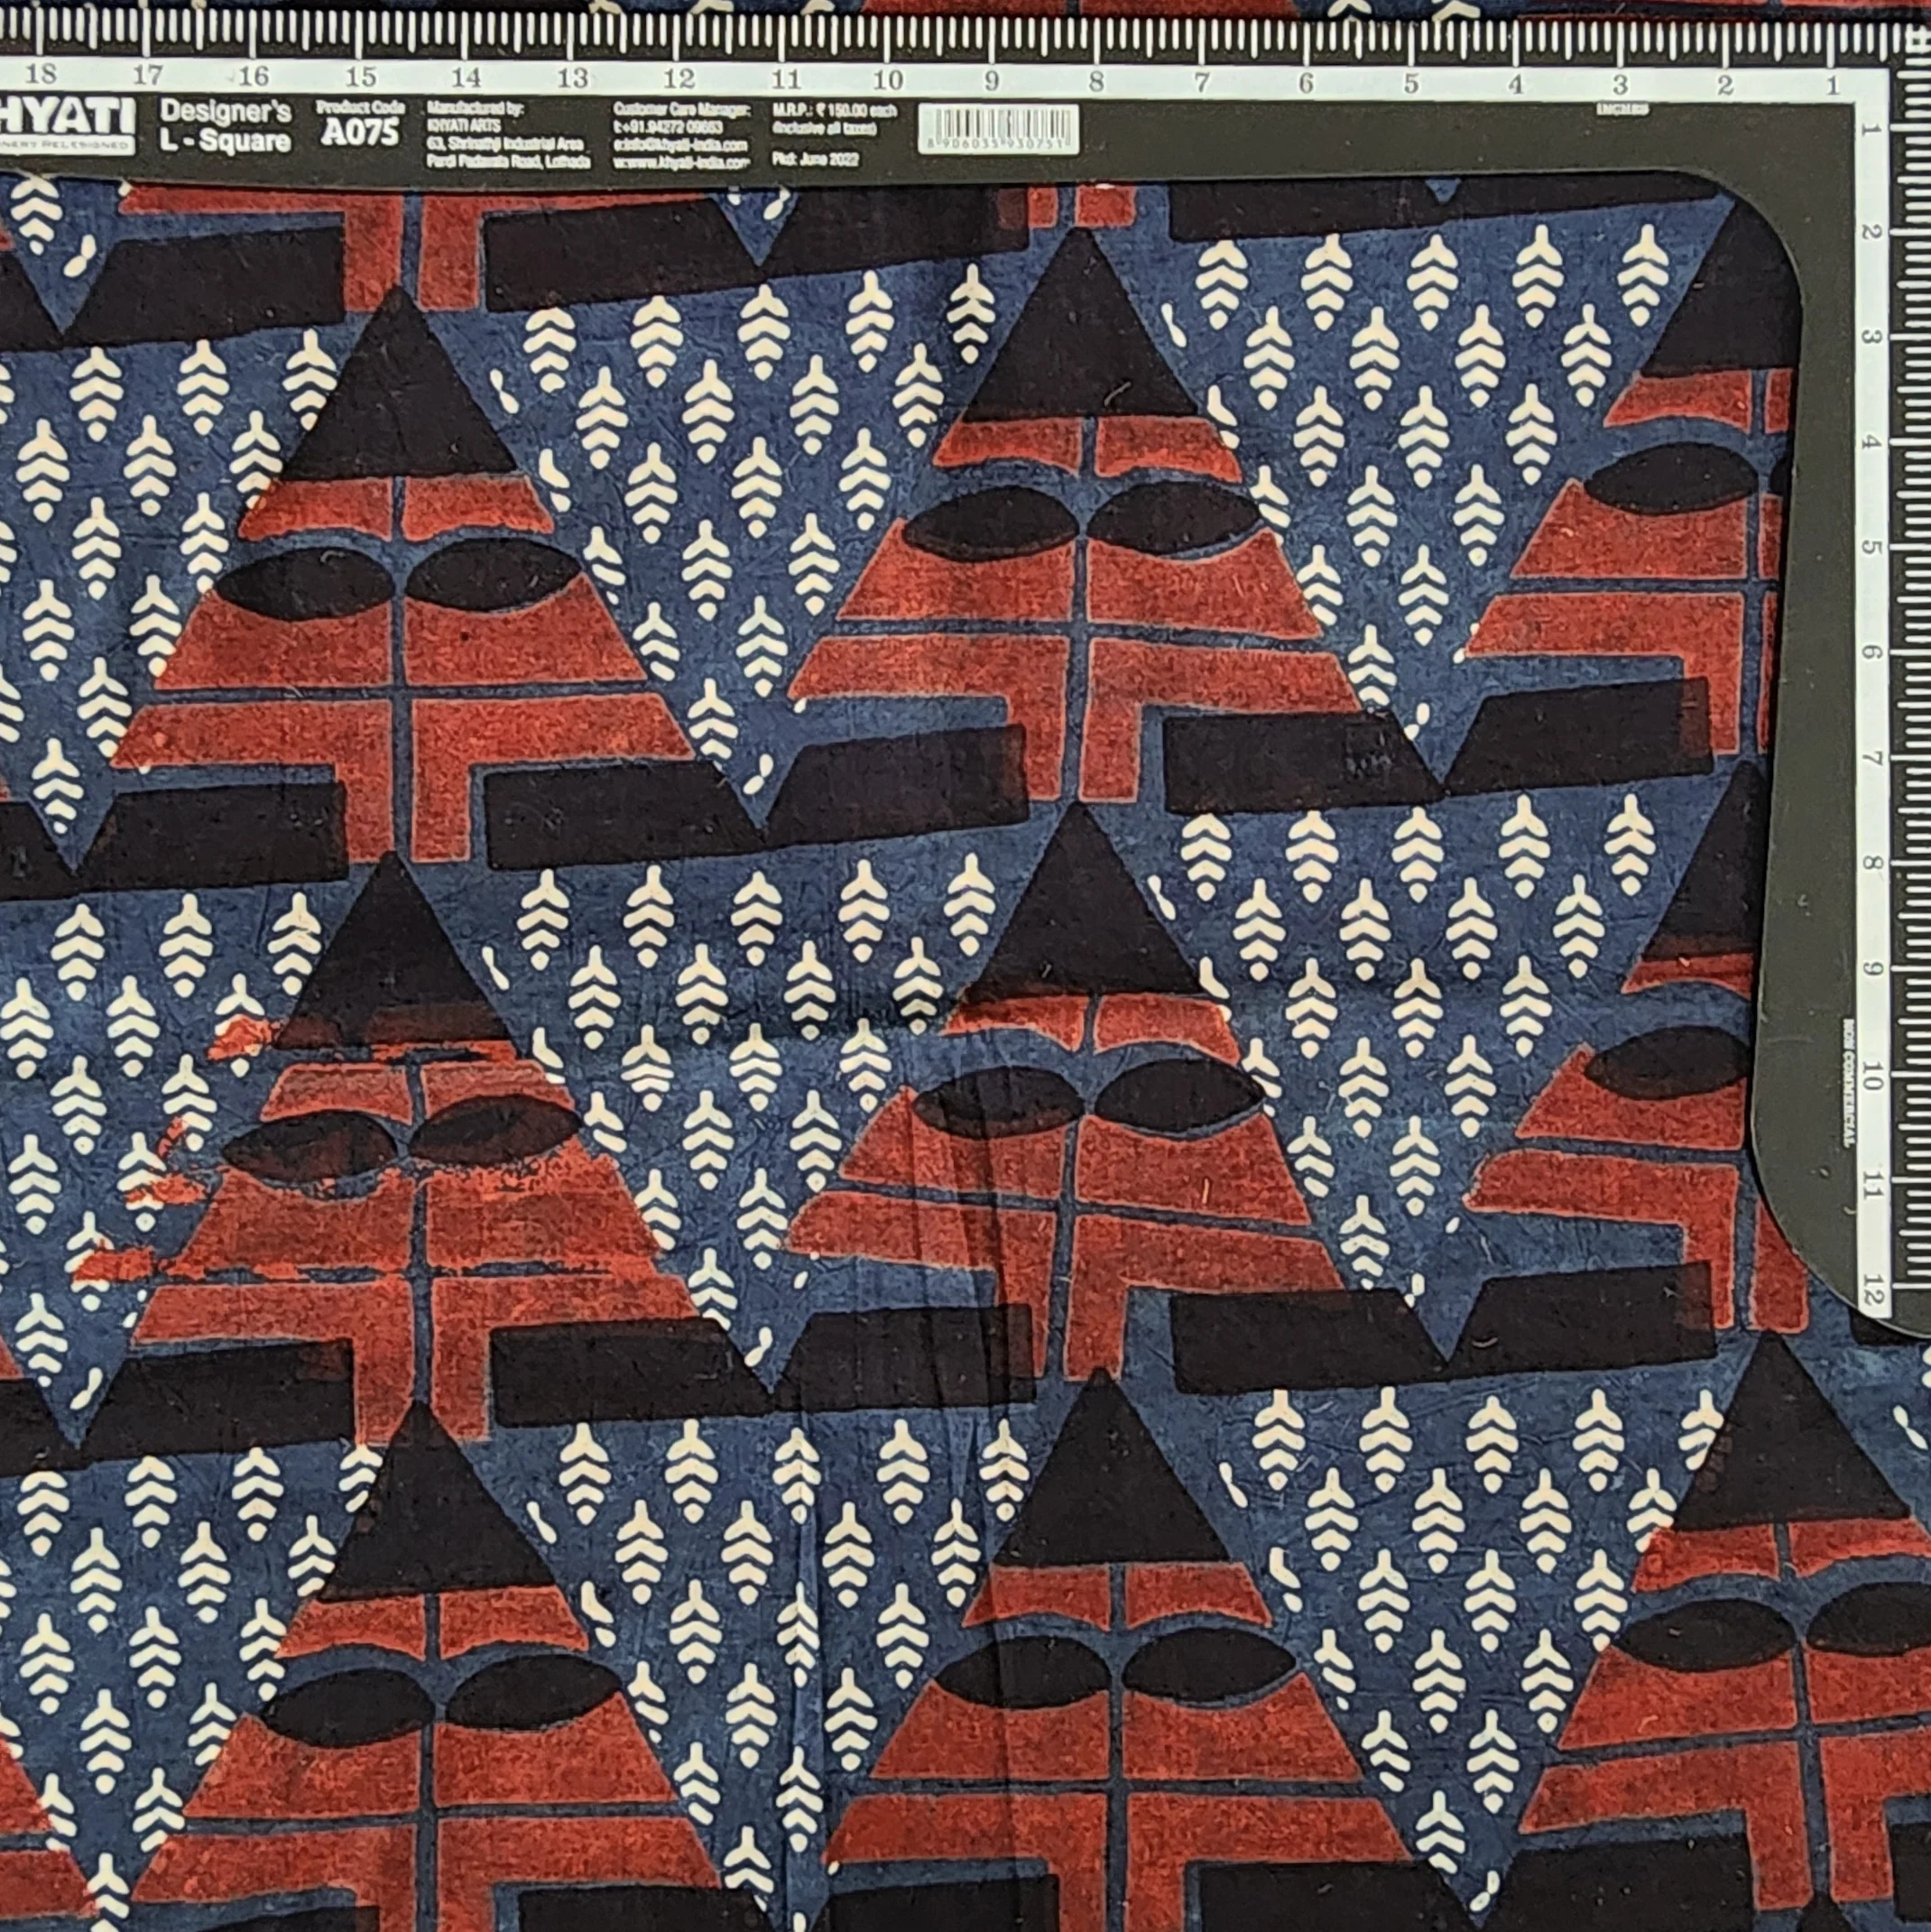Click number 13 on the horizontal ruler

coord(572,78)
